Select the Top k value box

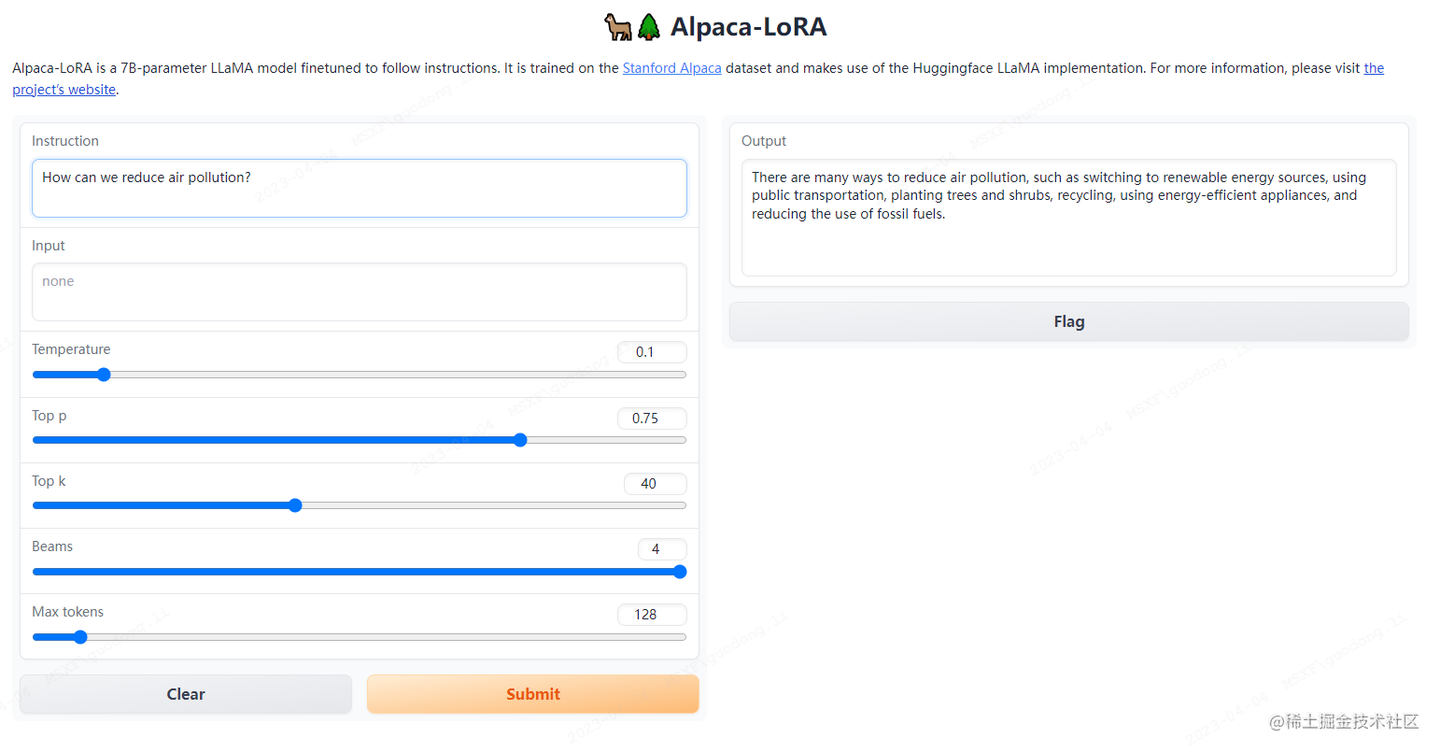click(x=654, y=484)
